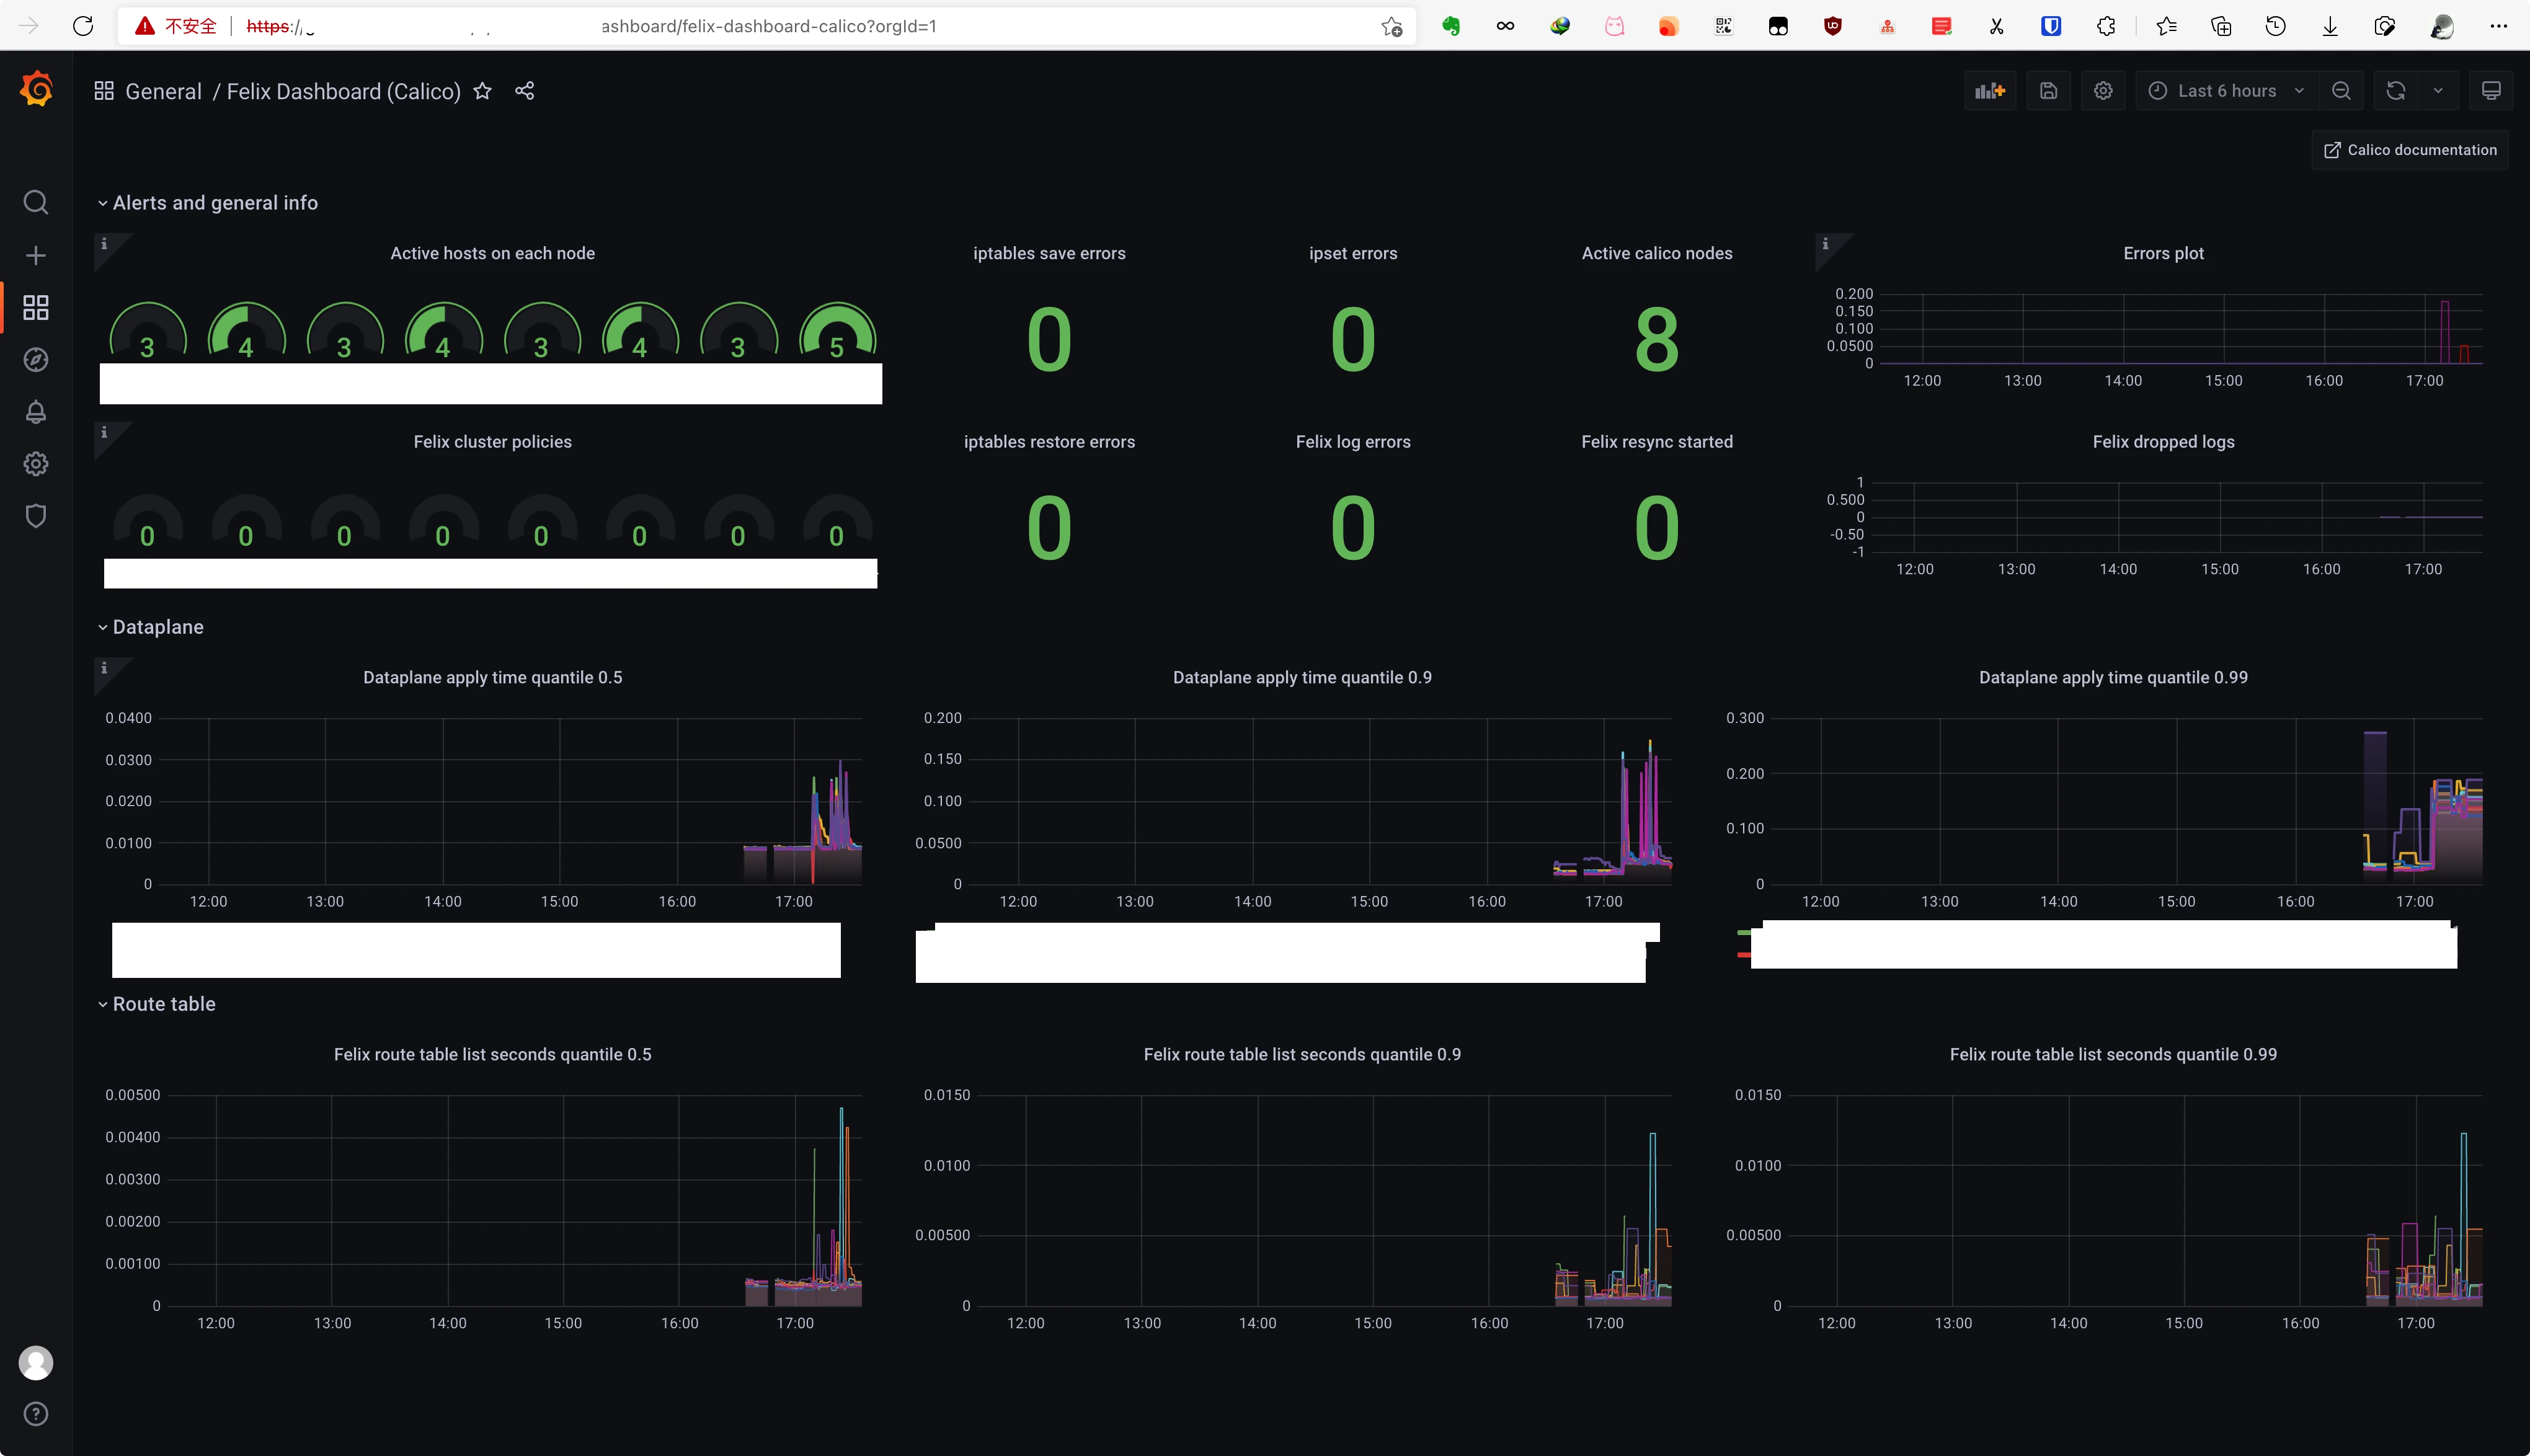Open the dashboard settings gear icon
The height and width of the screenshot is (1456, 2530).
click(x=2103, y=91)
